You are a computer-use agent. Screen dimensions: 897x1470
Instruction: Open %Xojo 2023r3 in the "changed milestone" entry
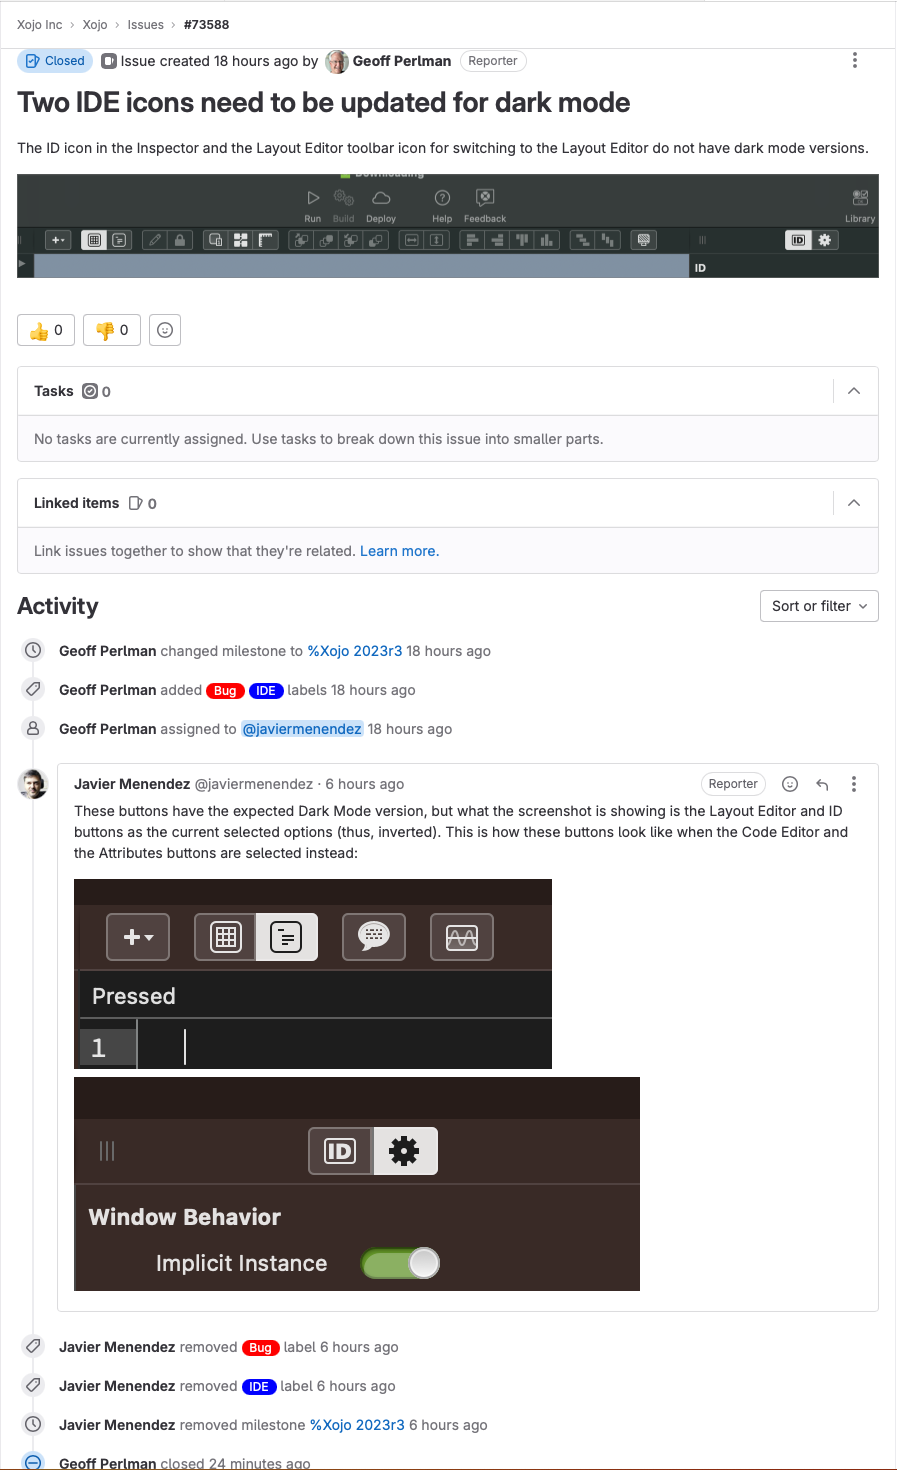click(355, 651)
